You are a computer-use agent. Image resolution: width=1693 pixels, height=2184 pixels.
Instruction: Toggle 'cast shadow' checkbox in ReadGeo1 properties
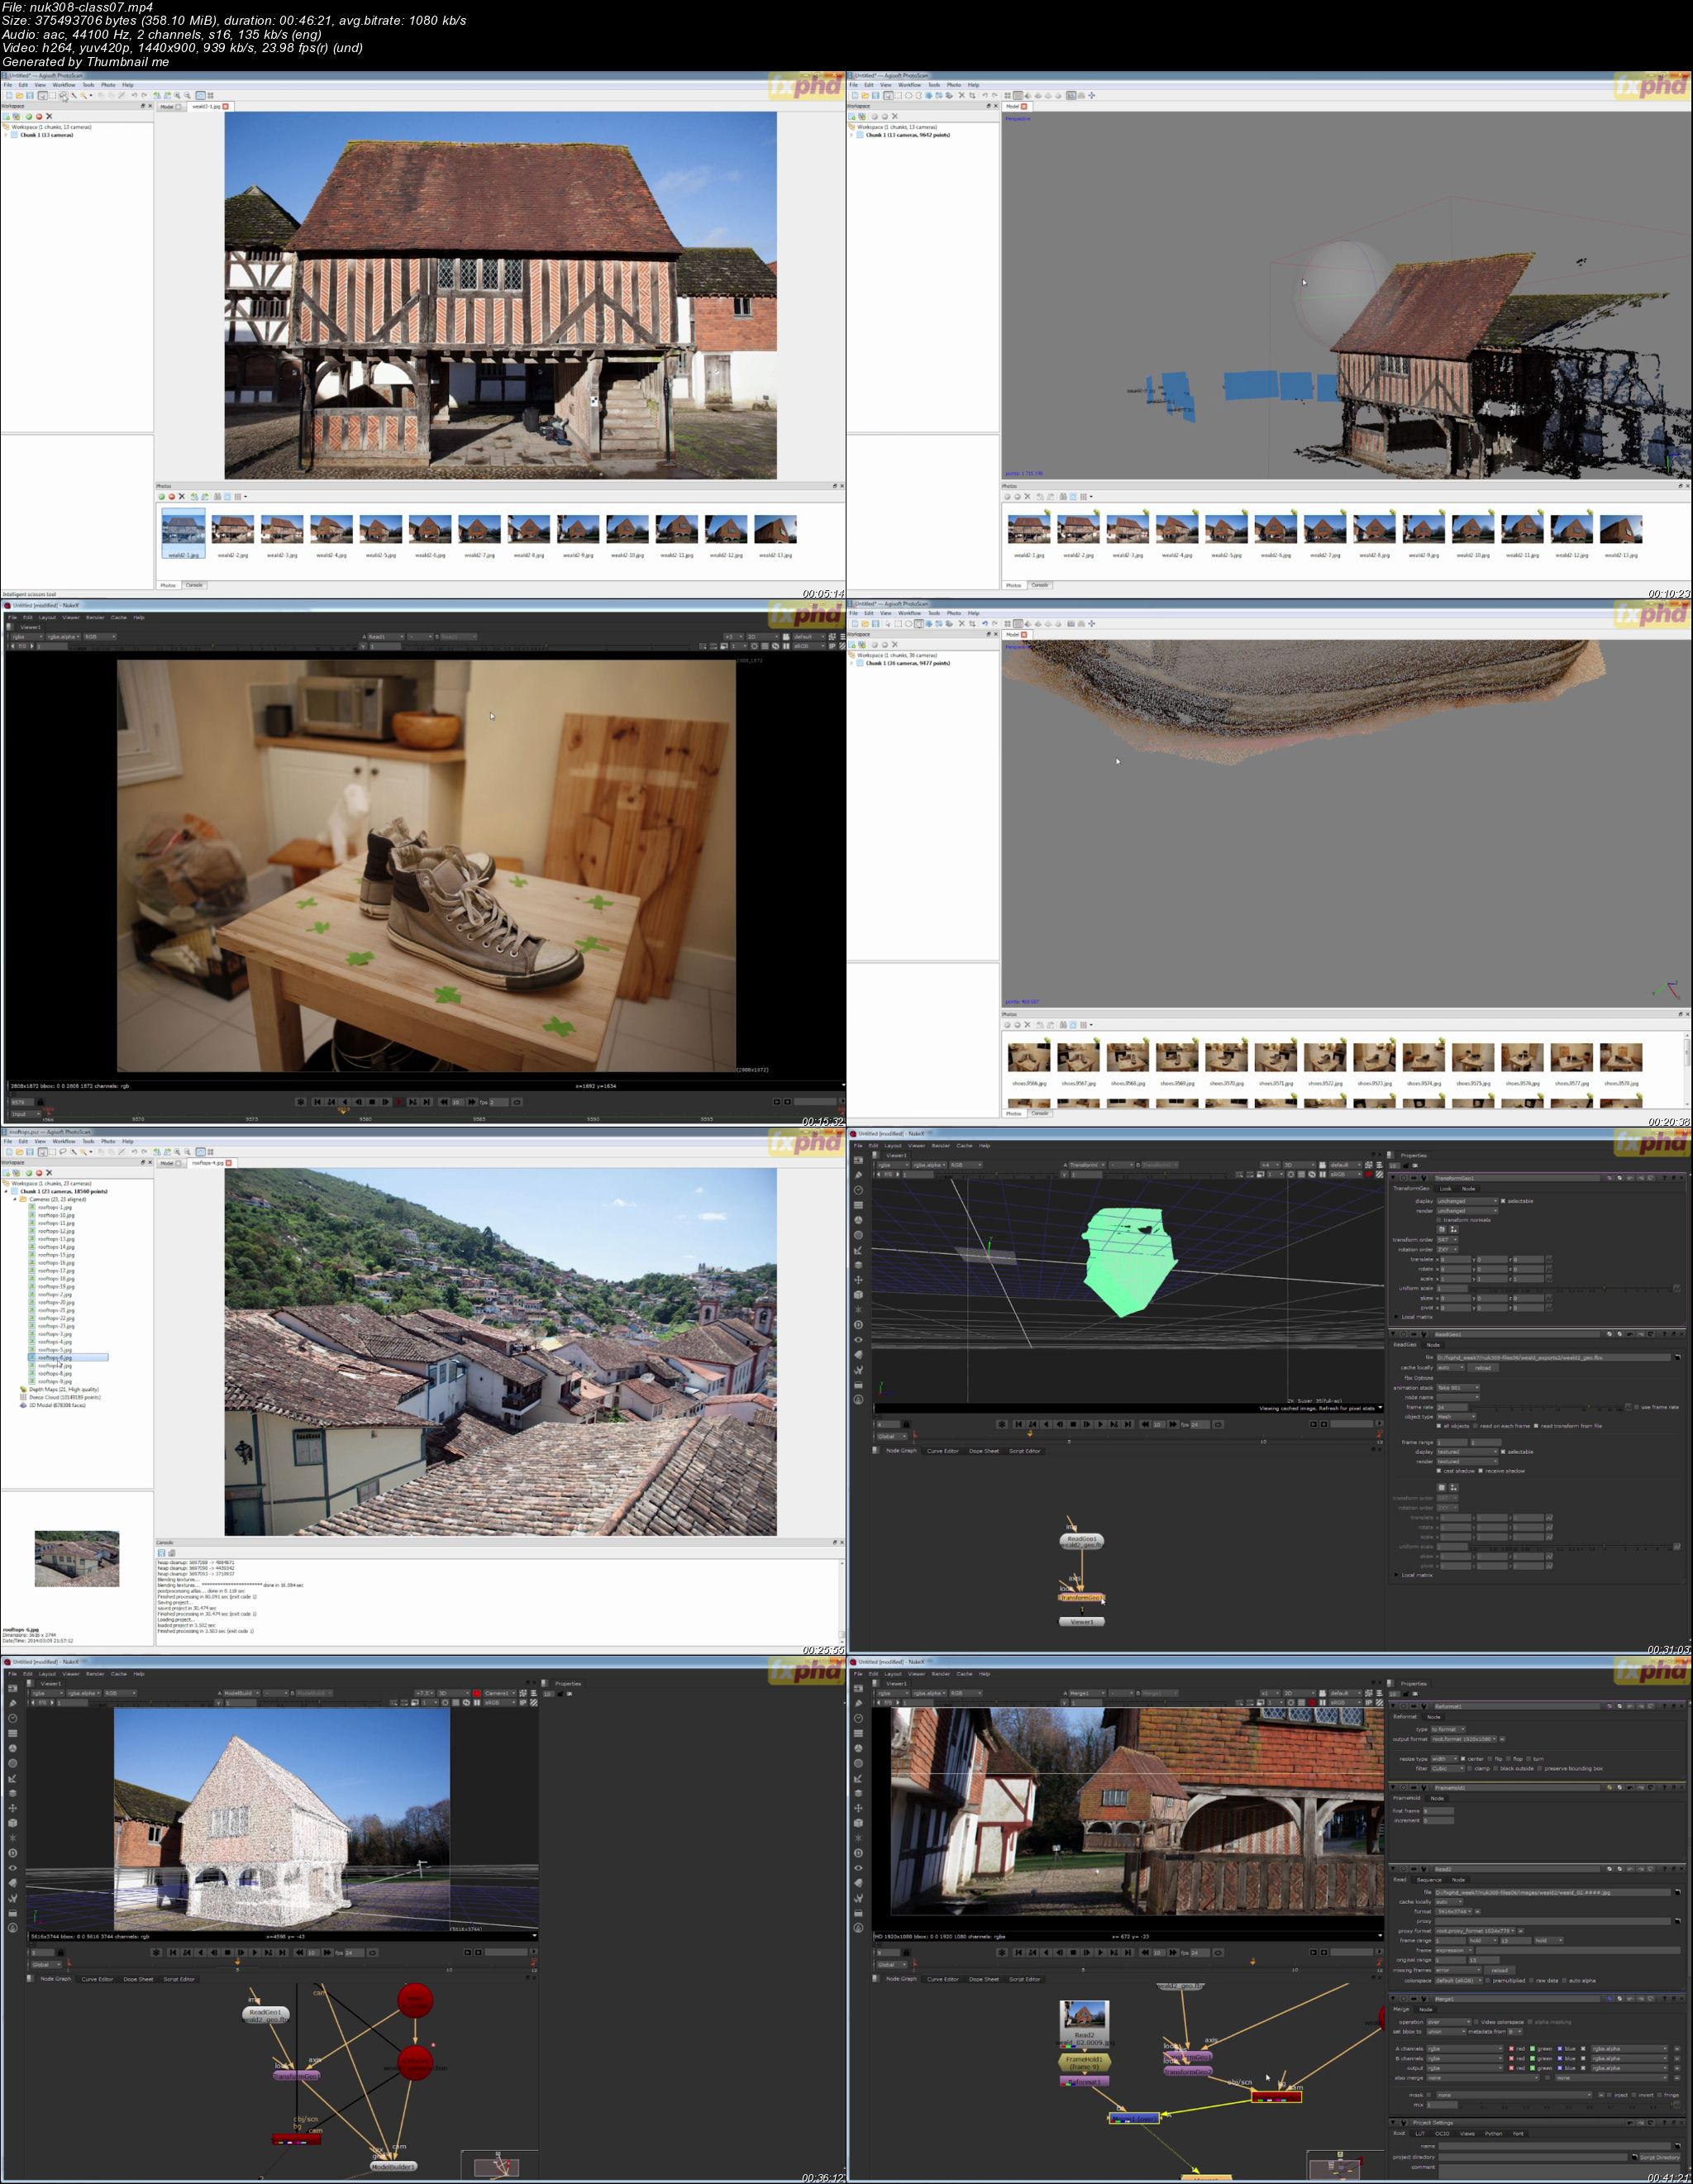click(x=1439, y=1471)
